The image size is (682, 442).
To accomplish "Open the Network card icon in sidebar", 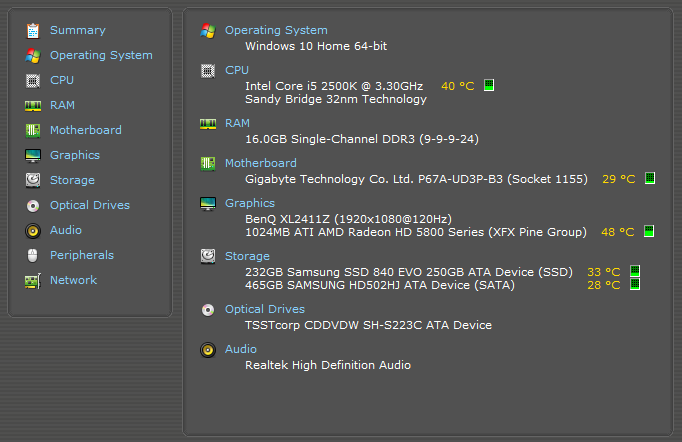I will pos(33,281).
